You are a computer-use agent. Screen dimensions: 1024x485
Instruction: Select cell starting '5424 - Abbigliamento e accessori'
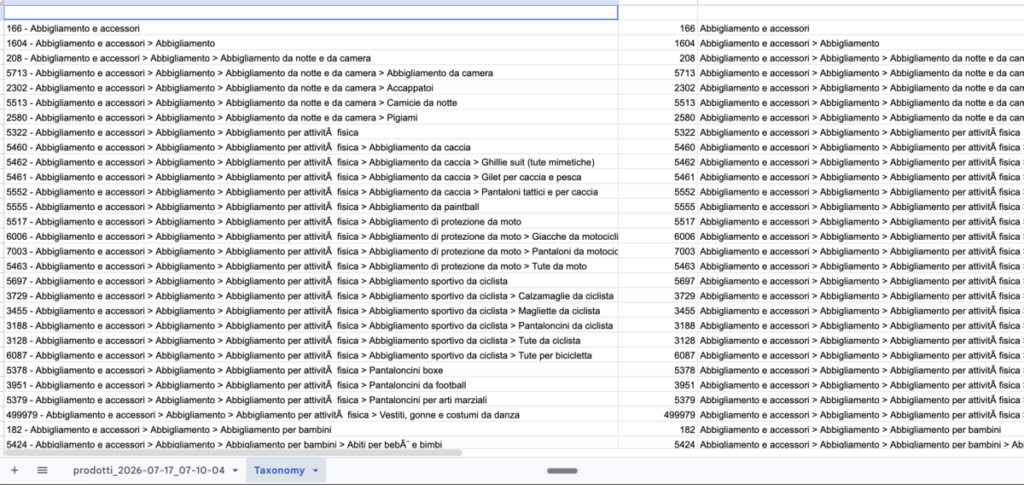(x=310, y=444)
